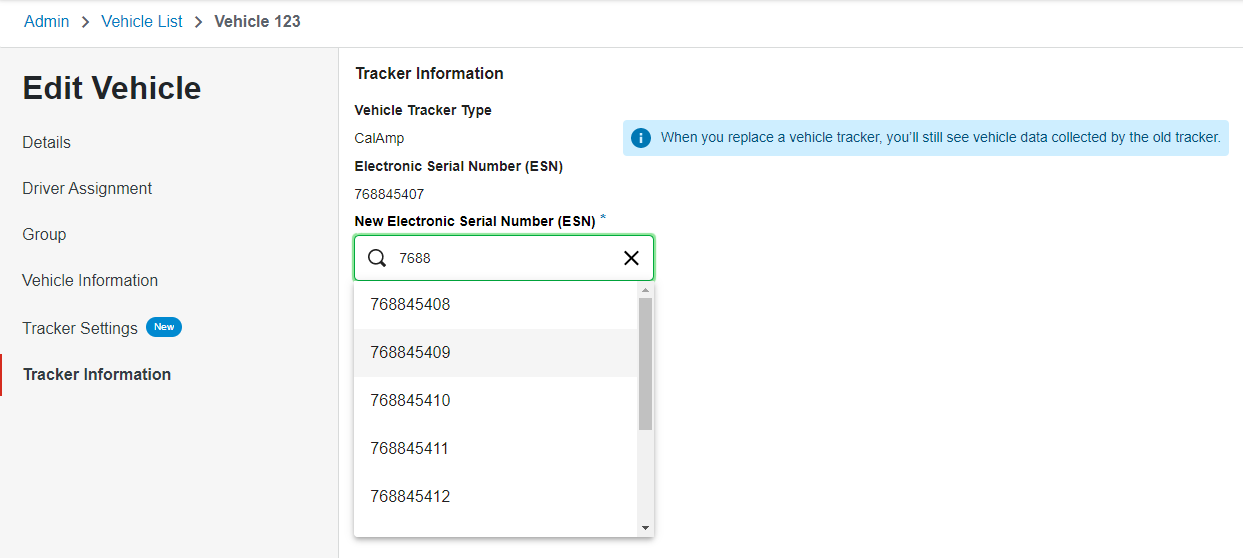Open the Group section in sidebar
The width and height of the screenshot is (1243, 558).
44,235
